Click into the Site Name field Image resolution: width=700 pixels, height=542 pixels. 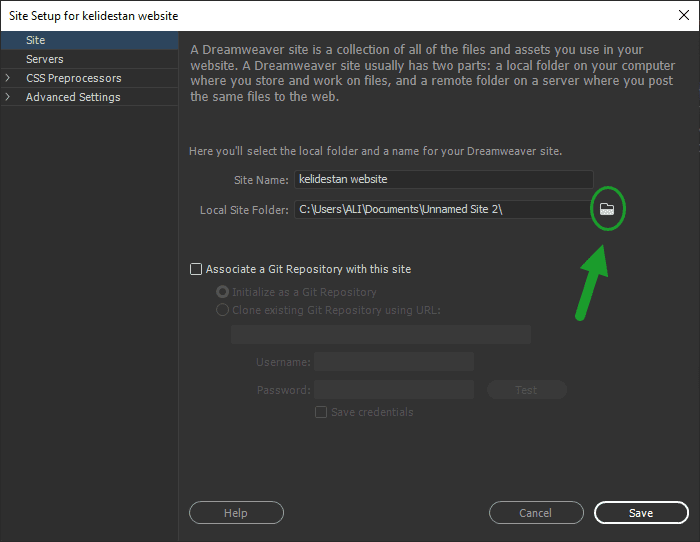[x=444, y=179]
